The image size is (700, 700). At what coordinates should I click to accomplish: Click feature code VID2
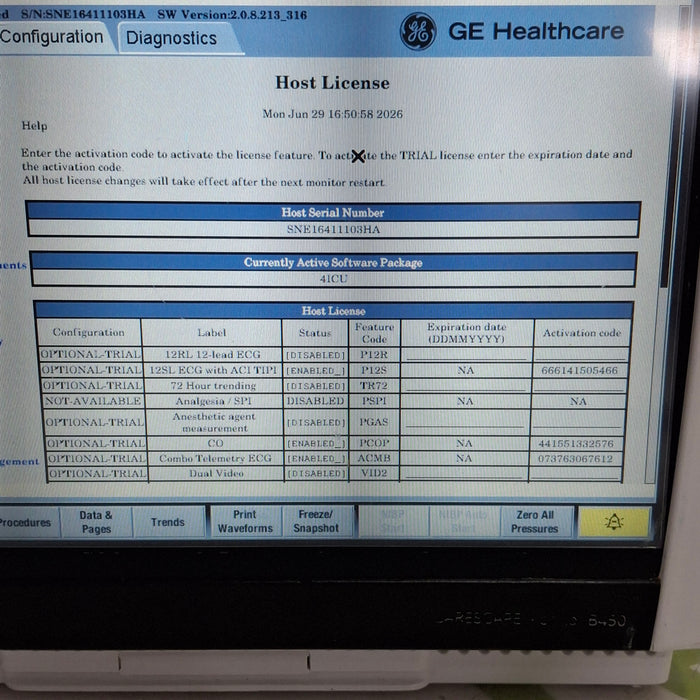[374, 473]
